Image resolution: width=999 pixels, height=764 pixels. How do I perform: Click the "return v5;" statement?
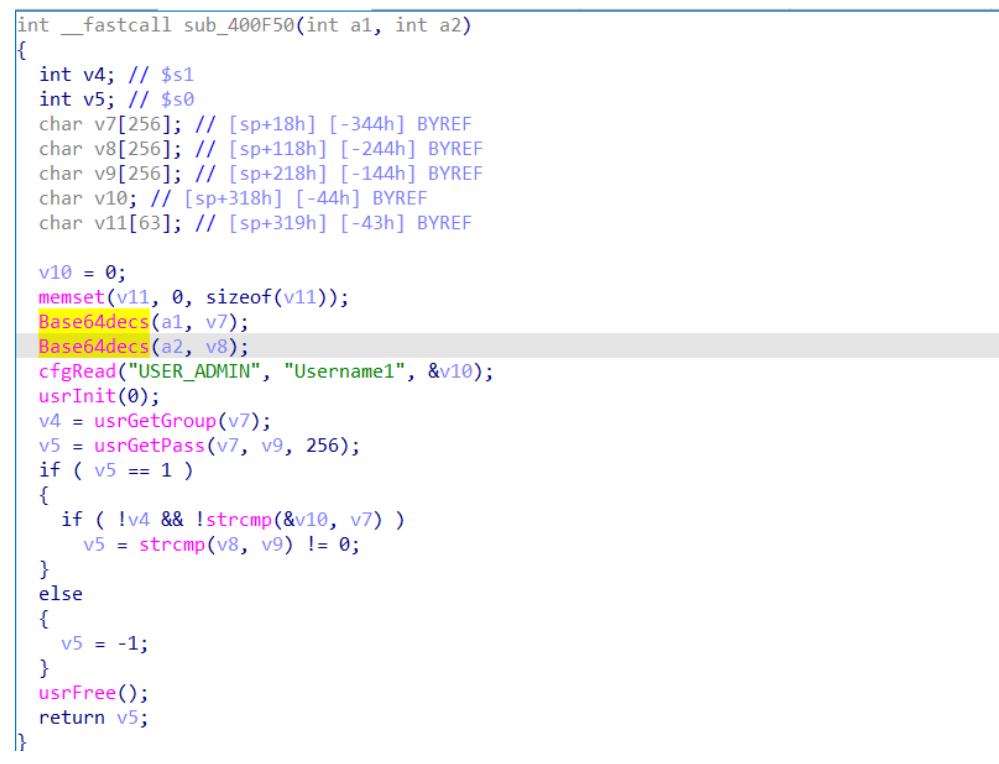tap(93, 718)
